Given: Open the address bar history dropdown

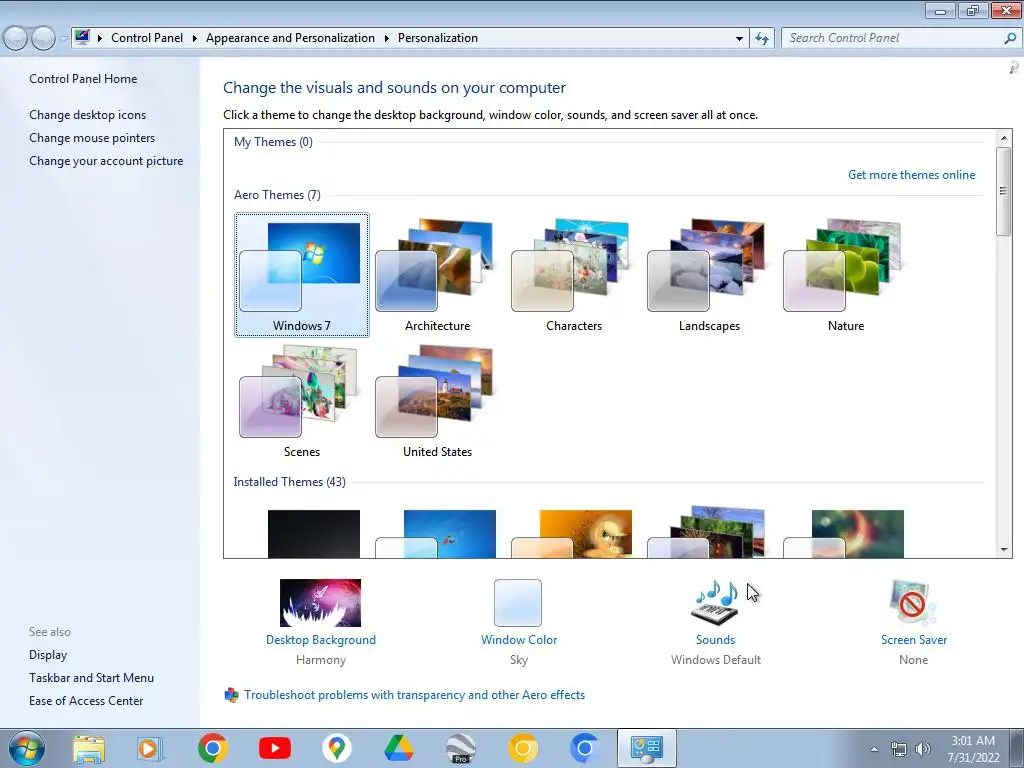Looking at the screenshot, I should tap(739, 39).
